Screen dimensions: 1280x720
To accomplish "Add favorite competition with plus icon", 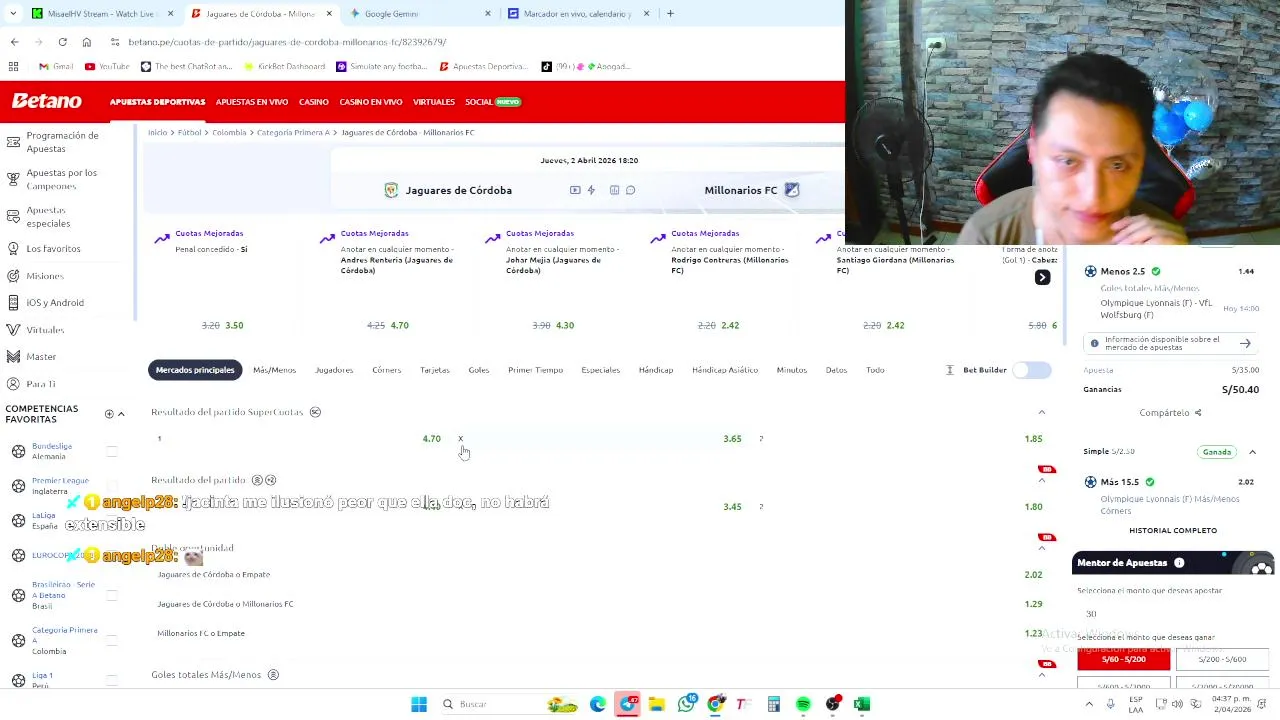I will (109, 414).
